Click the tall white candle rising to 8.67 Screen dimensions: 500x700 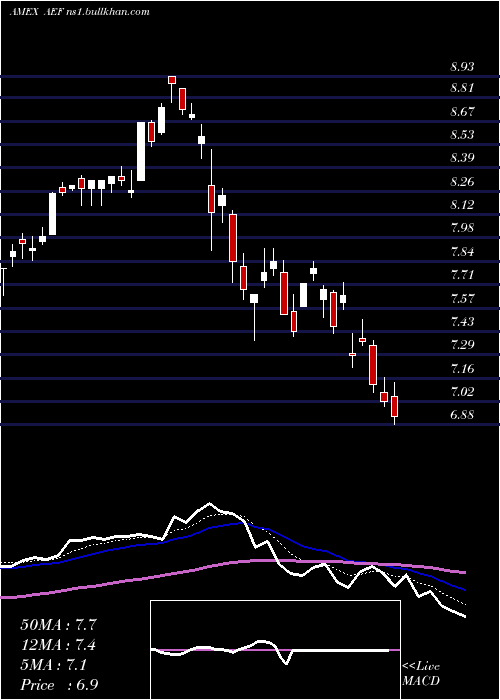coord(141,151)
